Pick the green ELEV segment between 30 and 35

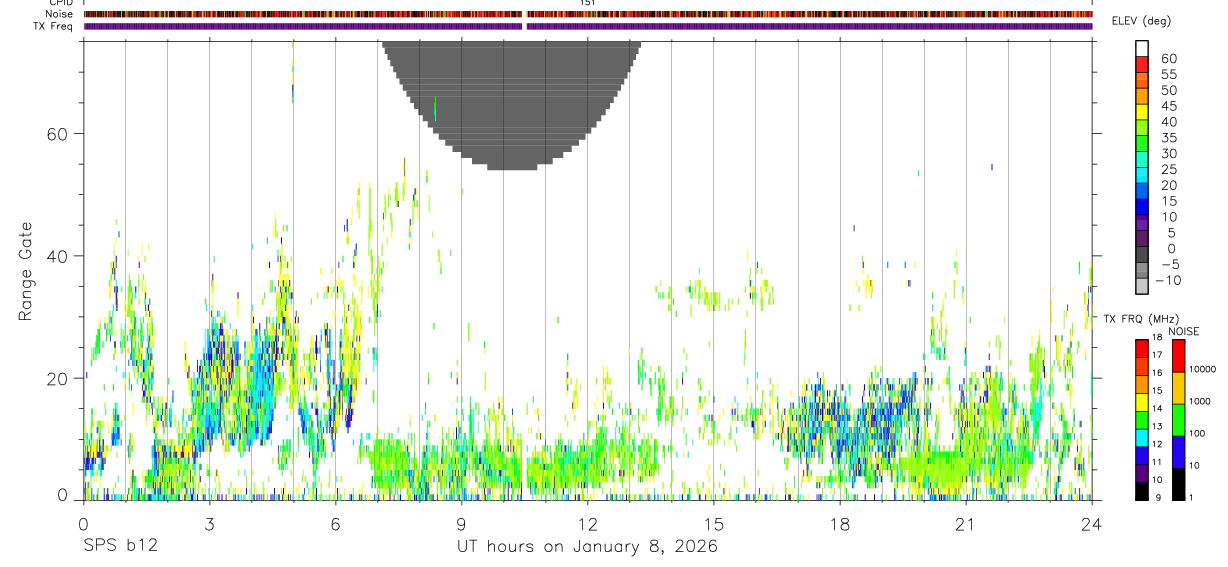pos(1142,144)
